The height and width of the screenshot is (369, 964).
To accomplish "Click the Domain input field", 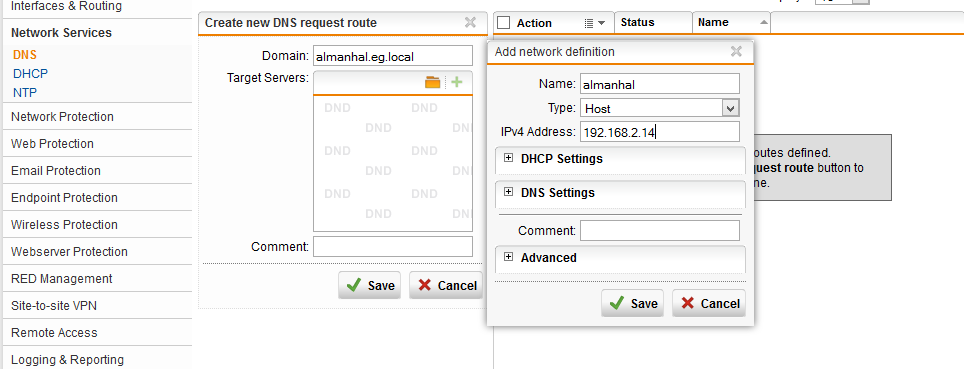I will click(x=393, y=56).
